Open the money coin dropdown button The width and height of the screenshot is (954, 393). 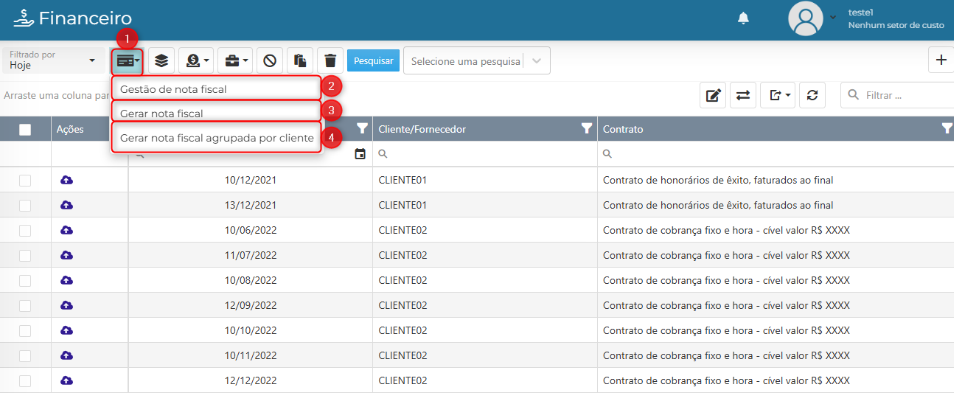[195, 61]
